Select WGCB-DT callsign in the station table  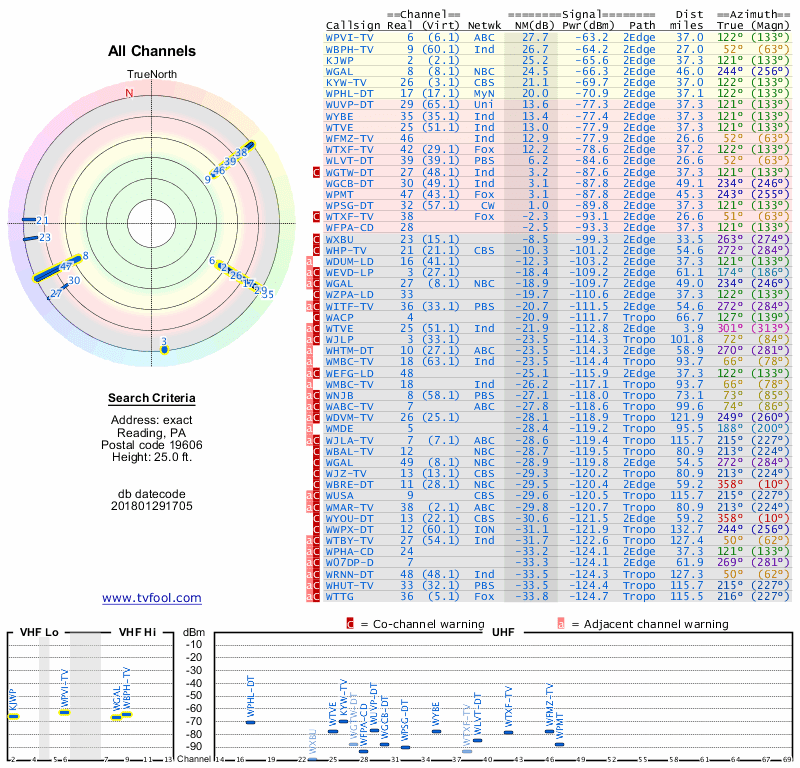click(x=349, y=184)
